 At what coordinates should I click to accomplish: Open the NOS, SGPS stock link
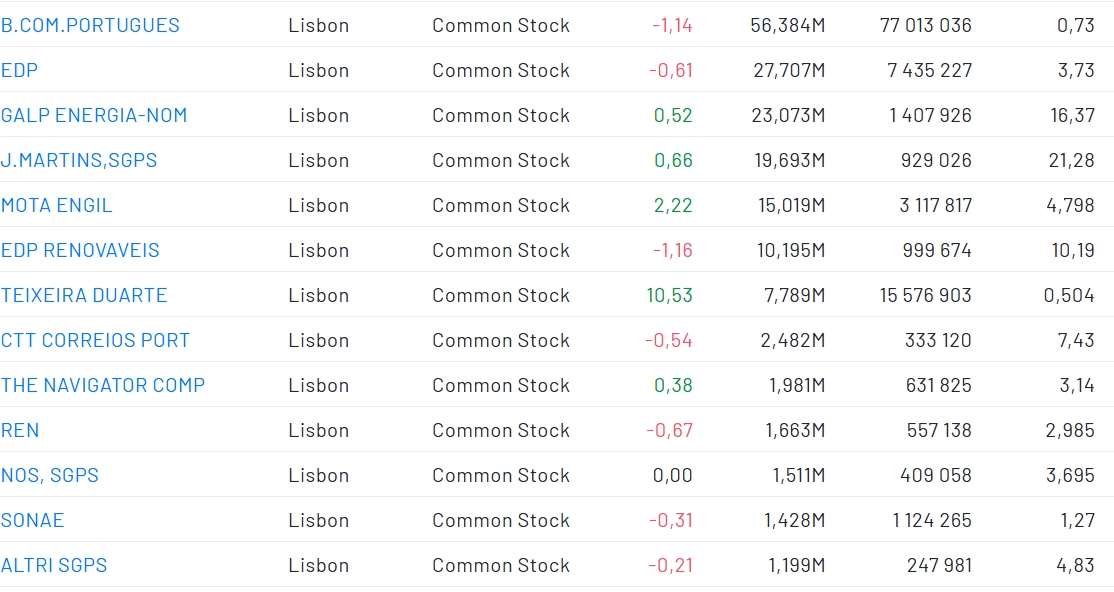coord(50,475)
